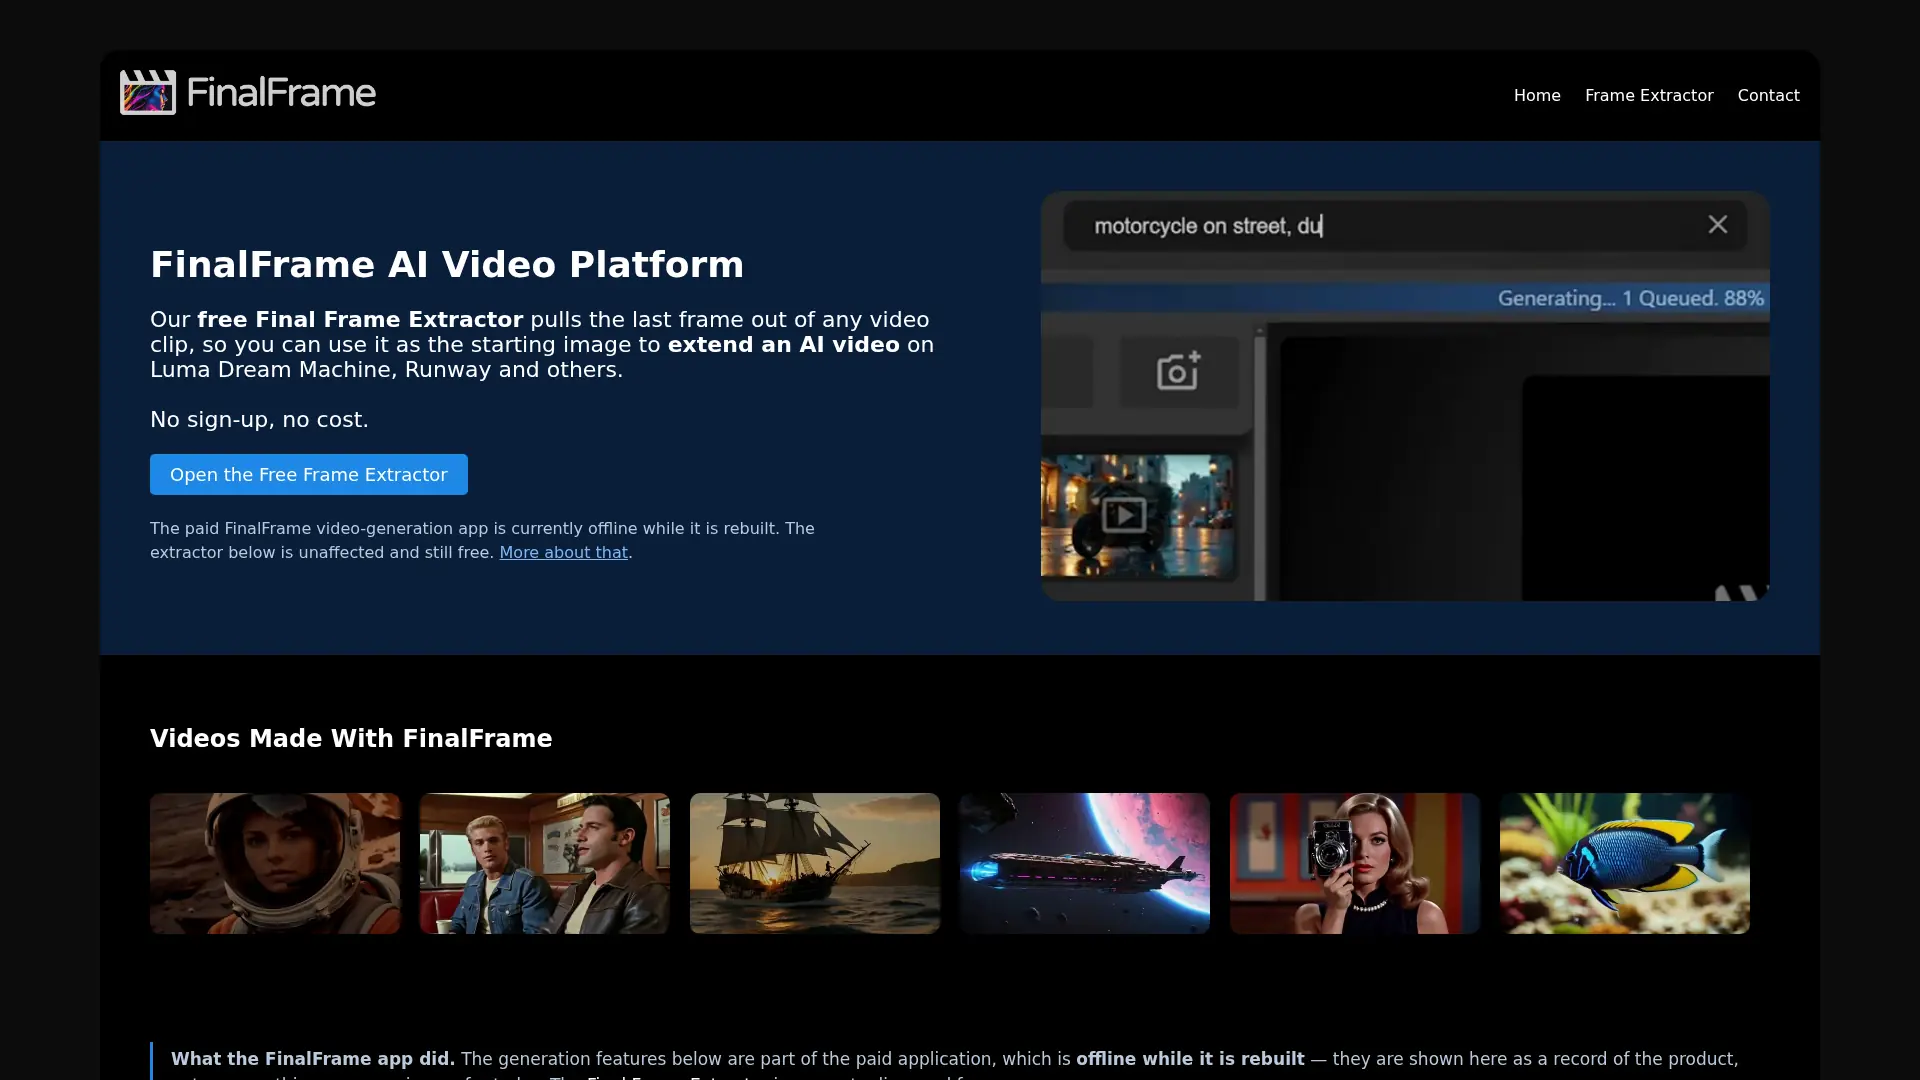
Task: Open the astronaut woman video thumbnail
Action: click(275, 863)
